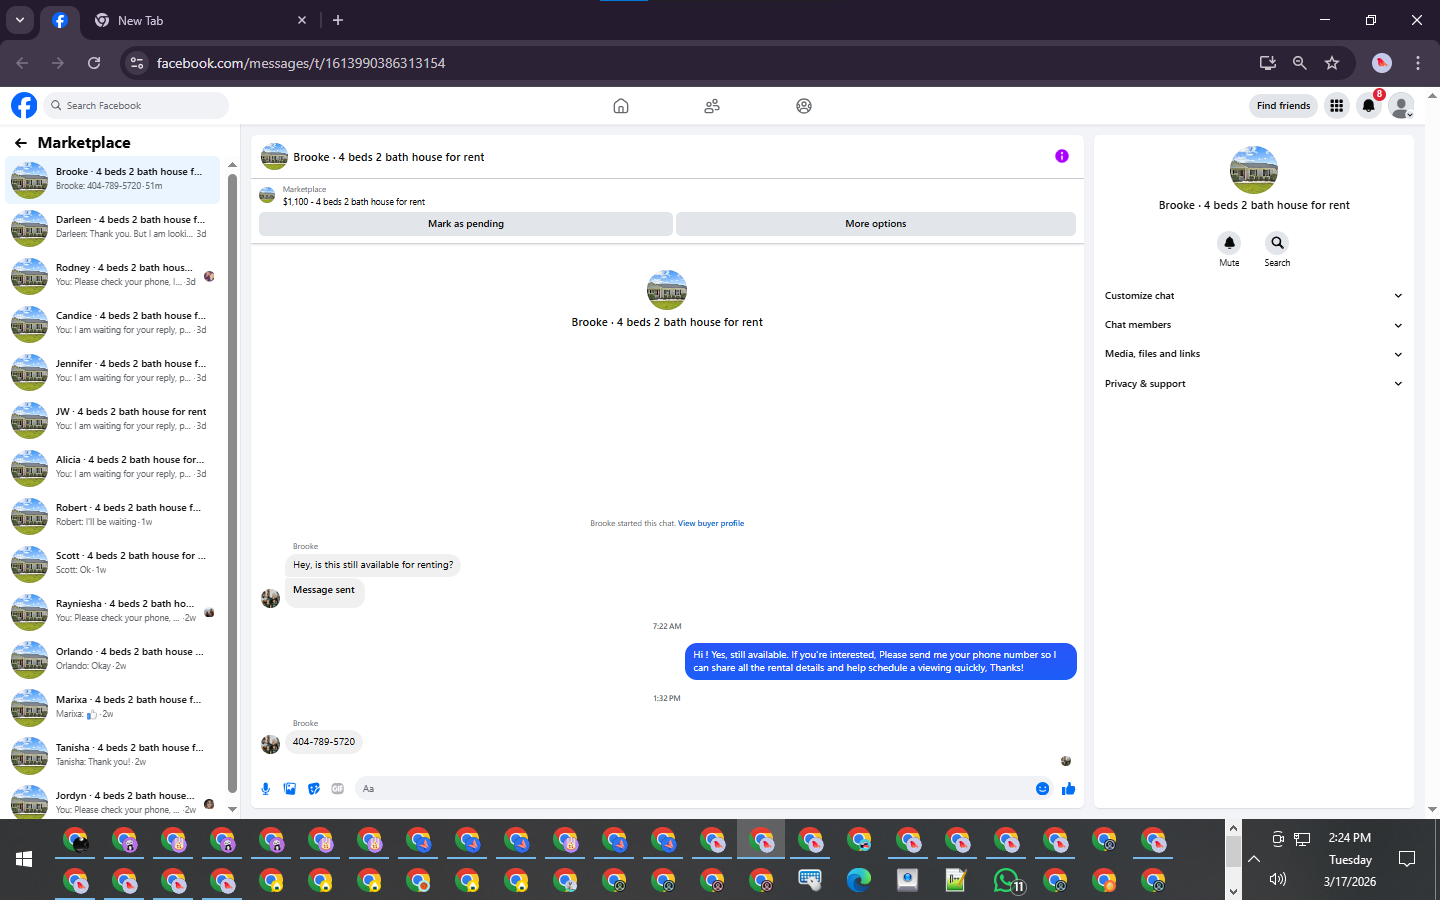1440x900 pixels.
Task: Open Jennifer's conversation in the list
Action: [x=113, y=371]
